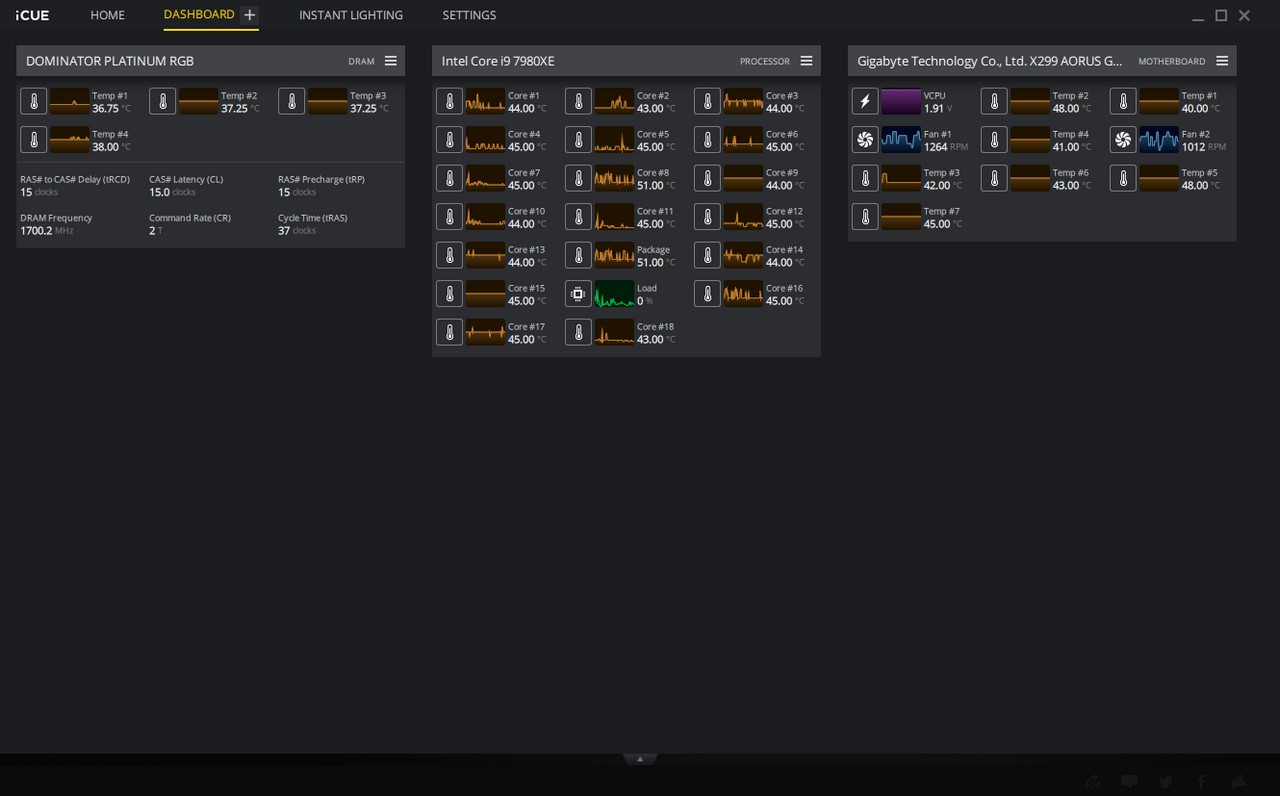This screenshot has width=1280, height=796.
Task: Click Core #1 thermometer icon
Action: [449, 101]
